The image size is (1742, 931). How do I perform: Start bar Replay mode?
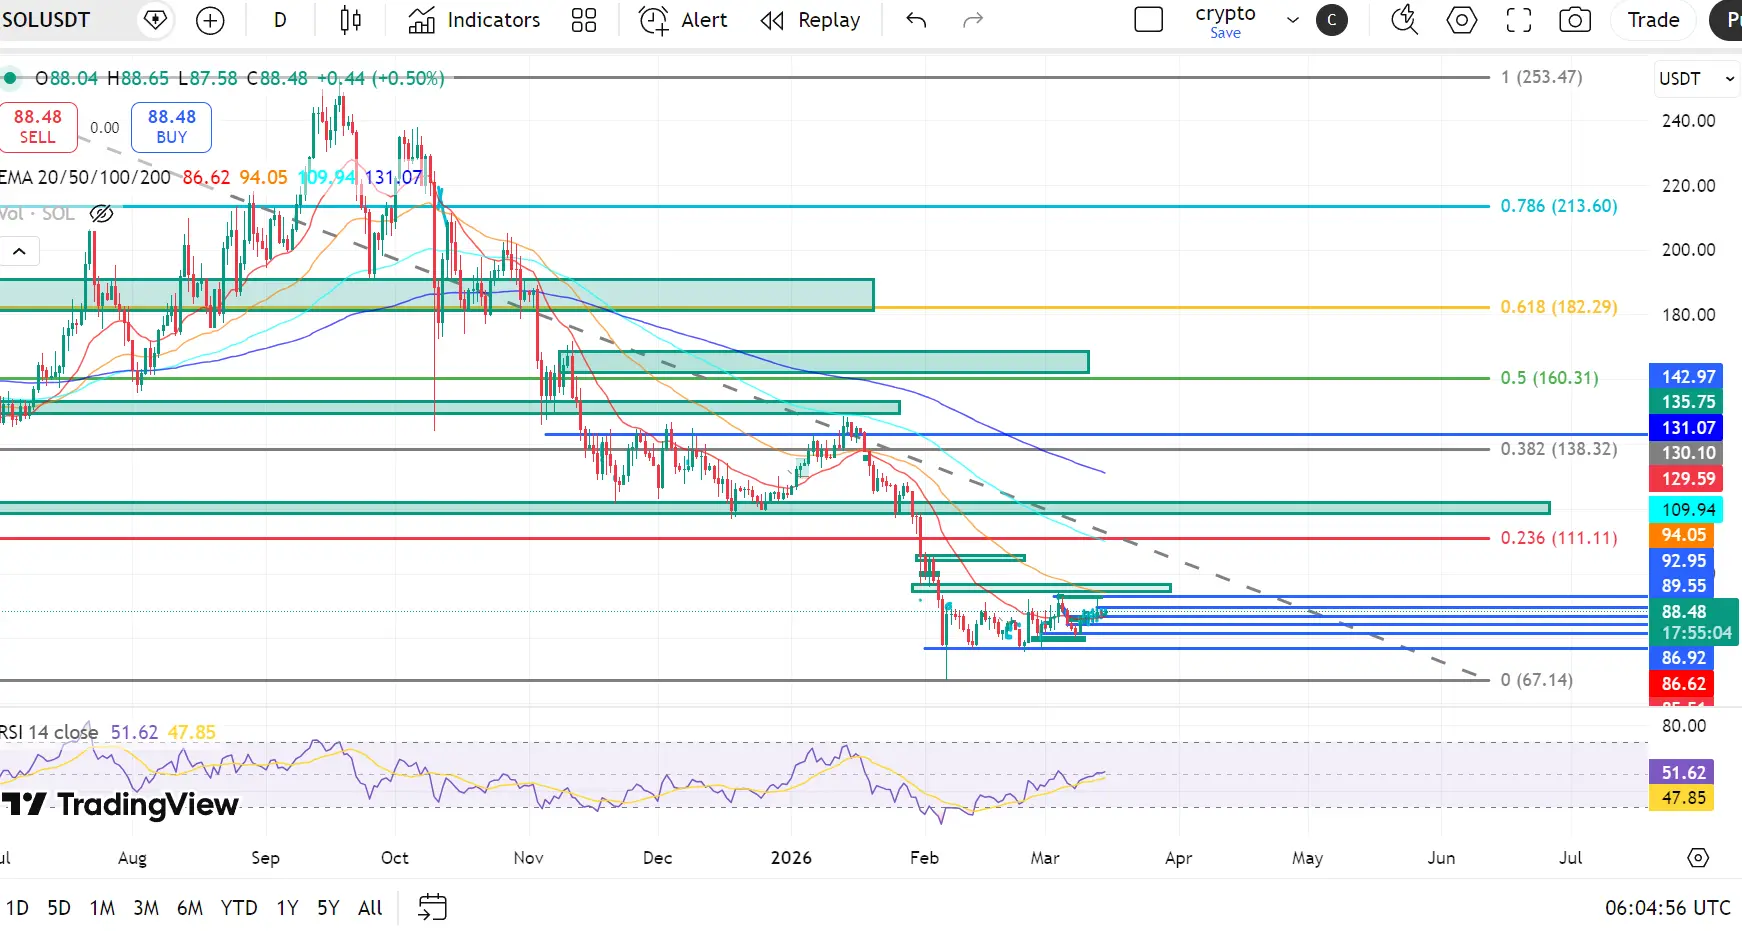(810, 20)
